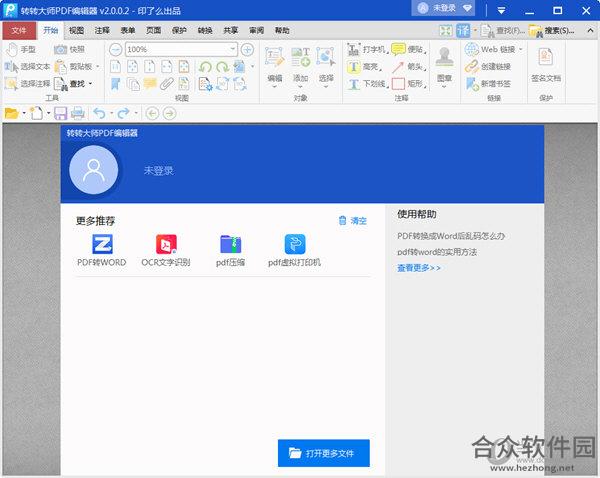Choose the Select Text (选择文本) tool

coord(27,67)
